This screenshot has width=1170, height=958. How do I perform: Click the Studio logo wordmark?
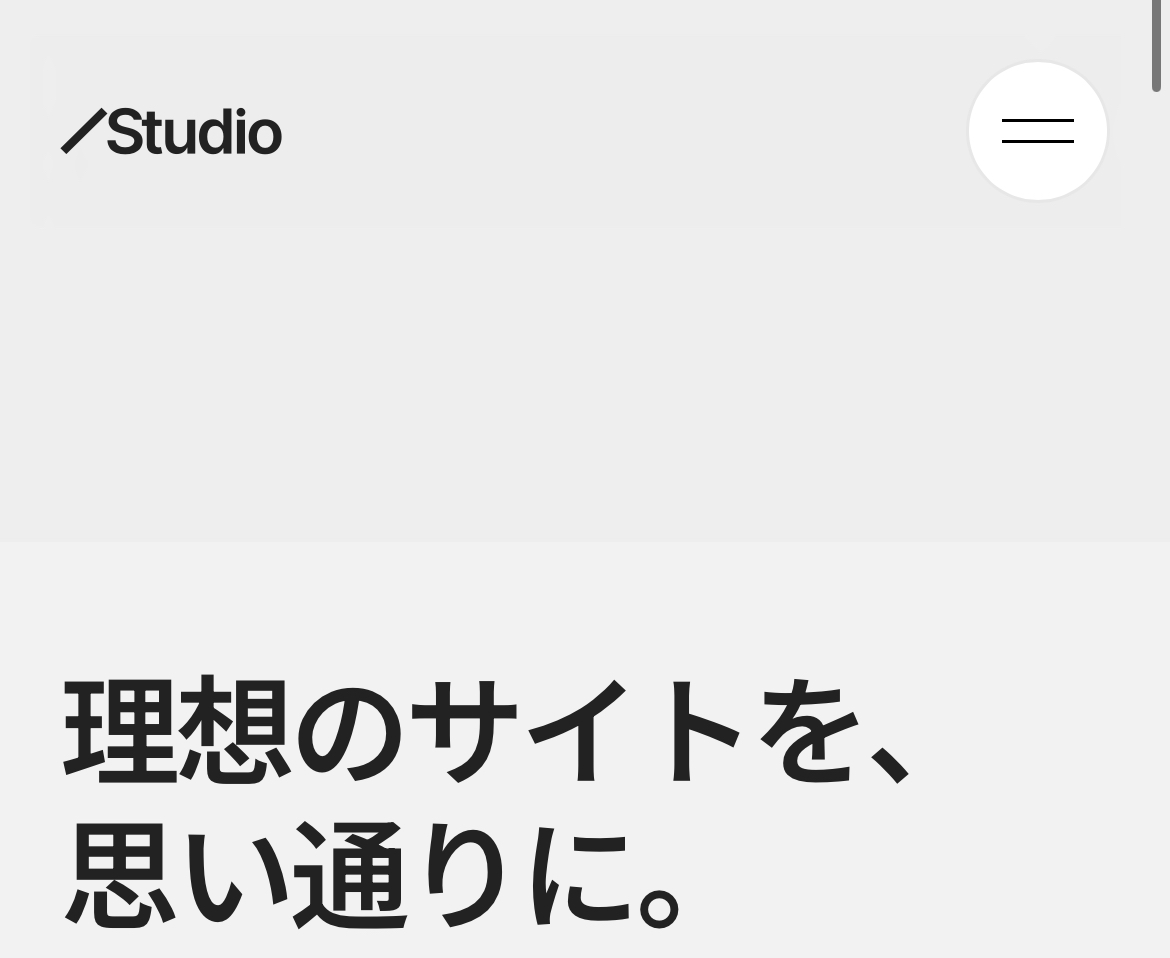[172, 131]
